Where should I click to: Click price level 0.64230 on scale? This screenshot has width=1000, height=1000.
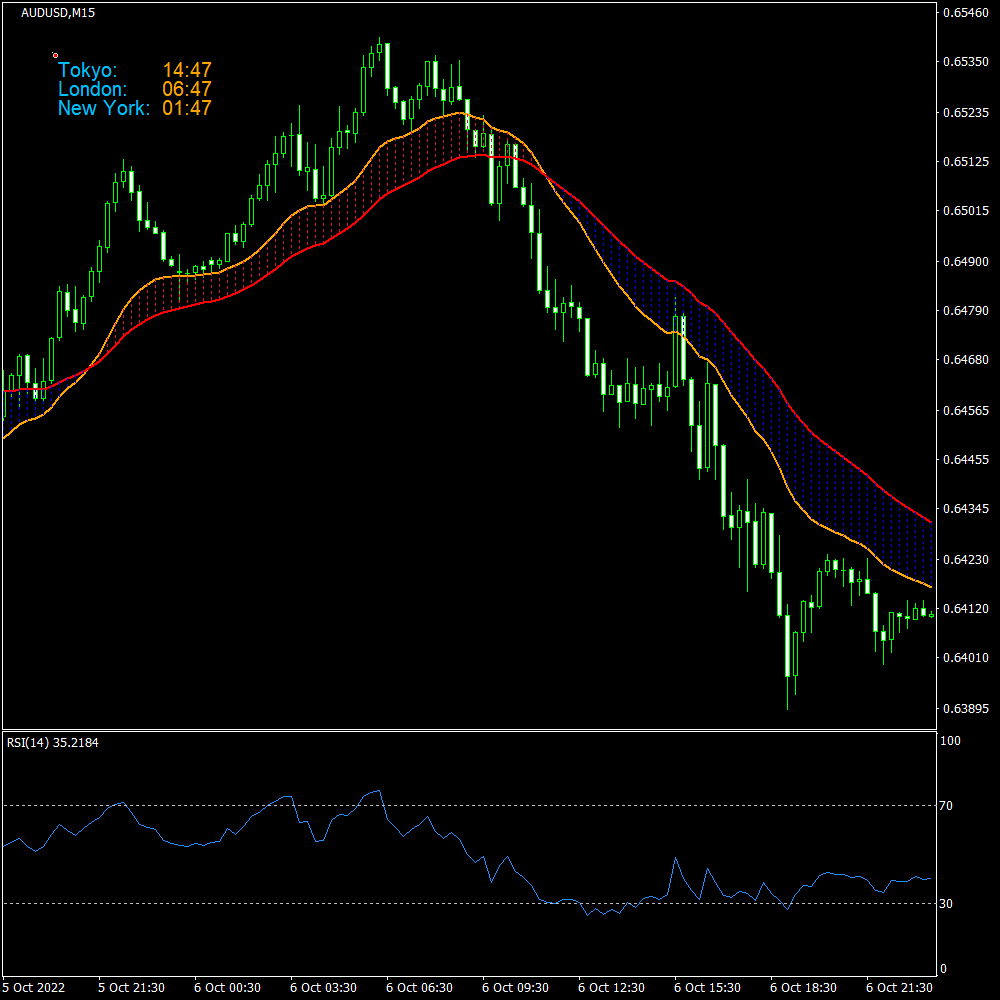pos(966,560)
